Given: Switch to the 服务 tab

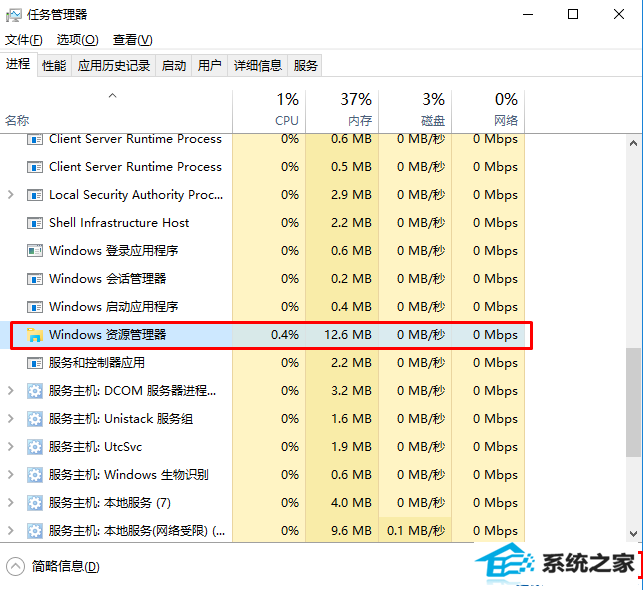Looking at the screenshot, I should pos(306,66).
